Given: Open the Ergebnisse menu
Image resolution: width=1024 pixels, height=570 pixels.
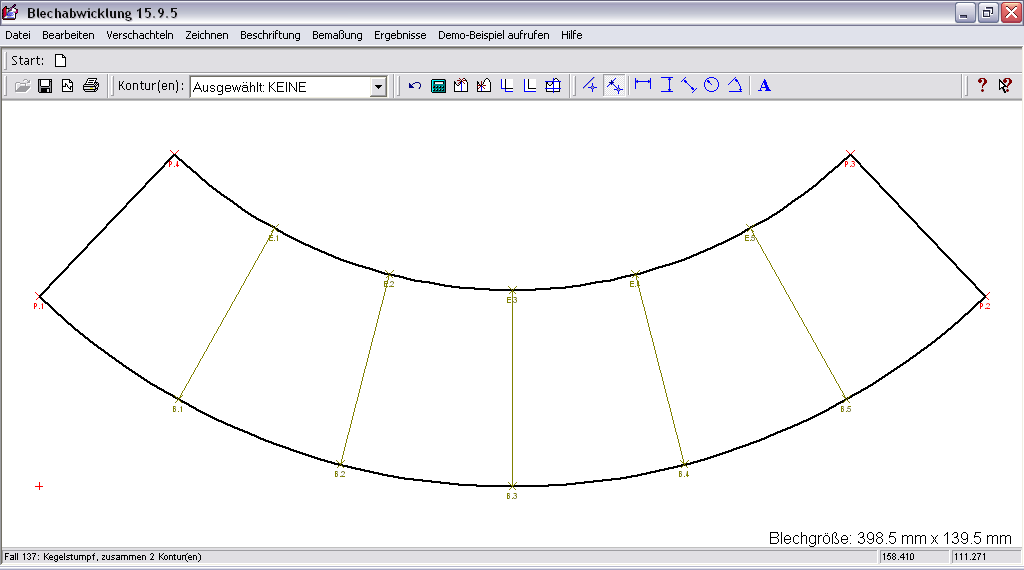Looking at the screenshot, I should (400, 35).
